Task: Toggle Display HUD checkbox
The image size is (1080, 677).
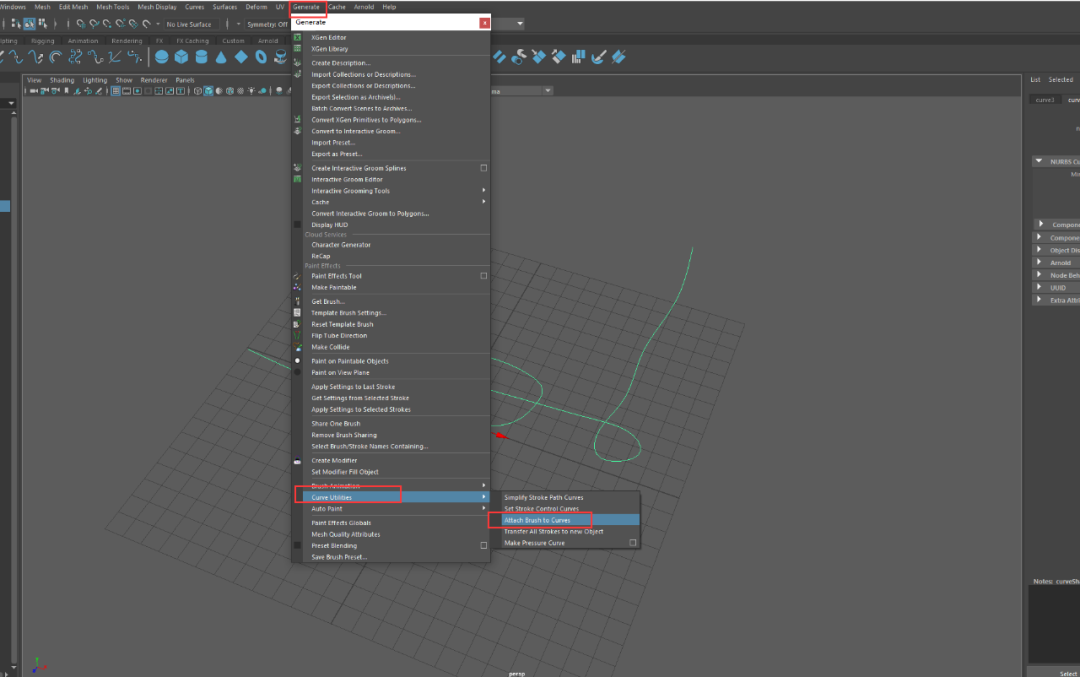Action: (298, 225)
